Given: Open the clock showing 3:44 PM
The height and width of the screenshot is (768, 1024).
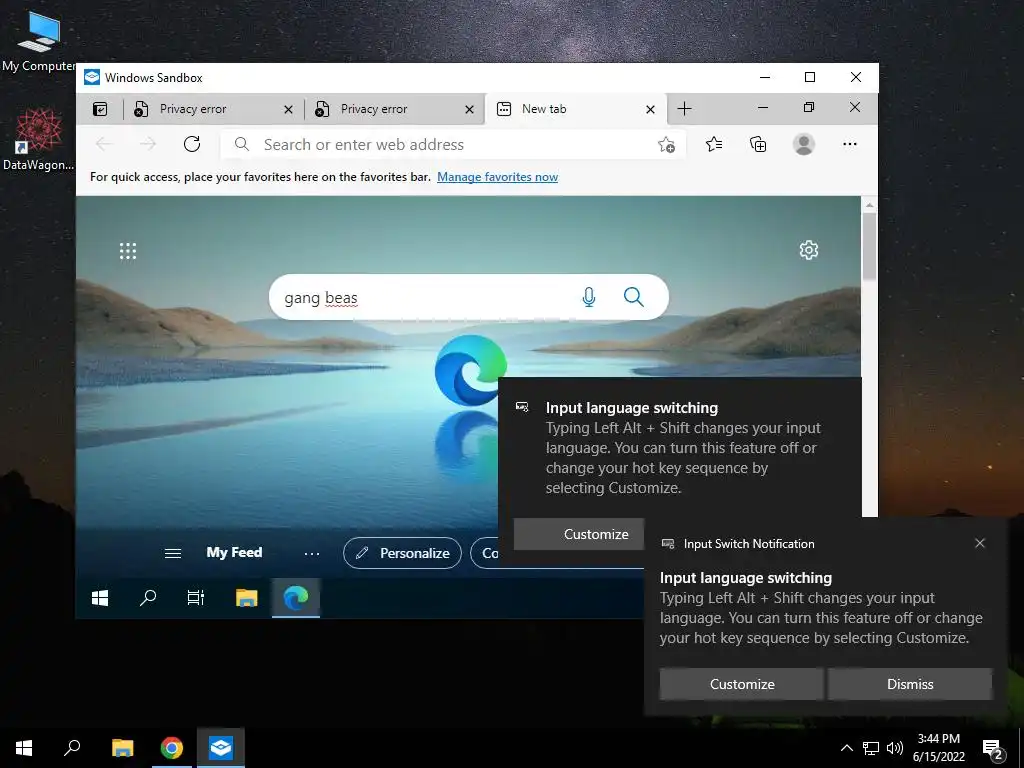Looking at the screenshot, I should [938, 748].
